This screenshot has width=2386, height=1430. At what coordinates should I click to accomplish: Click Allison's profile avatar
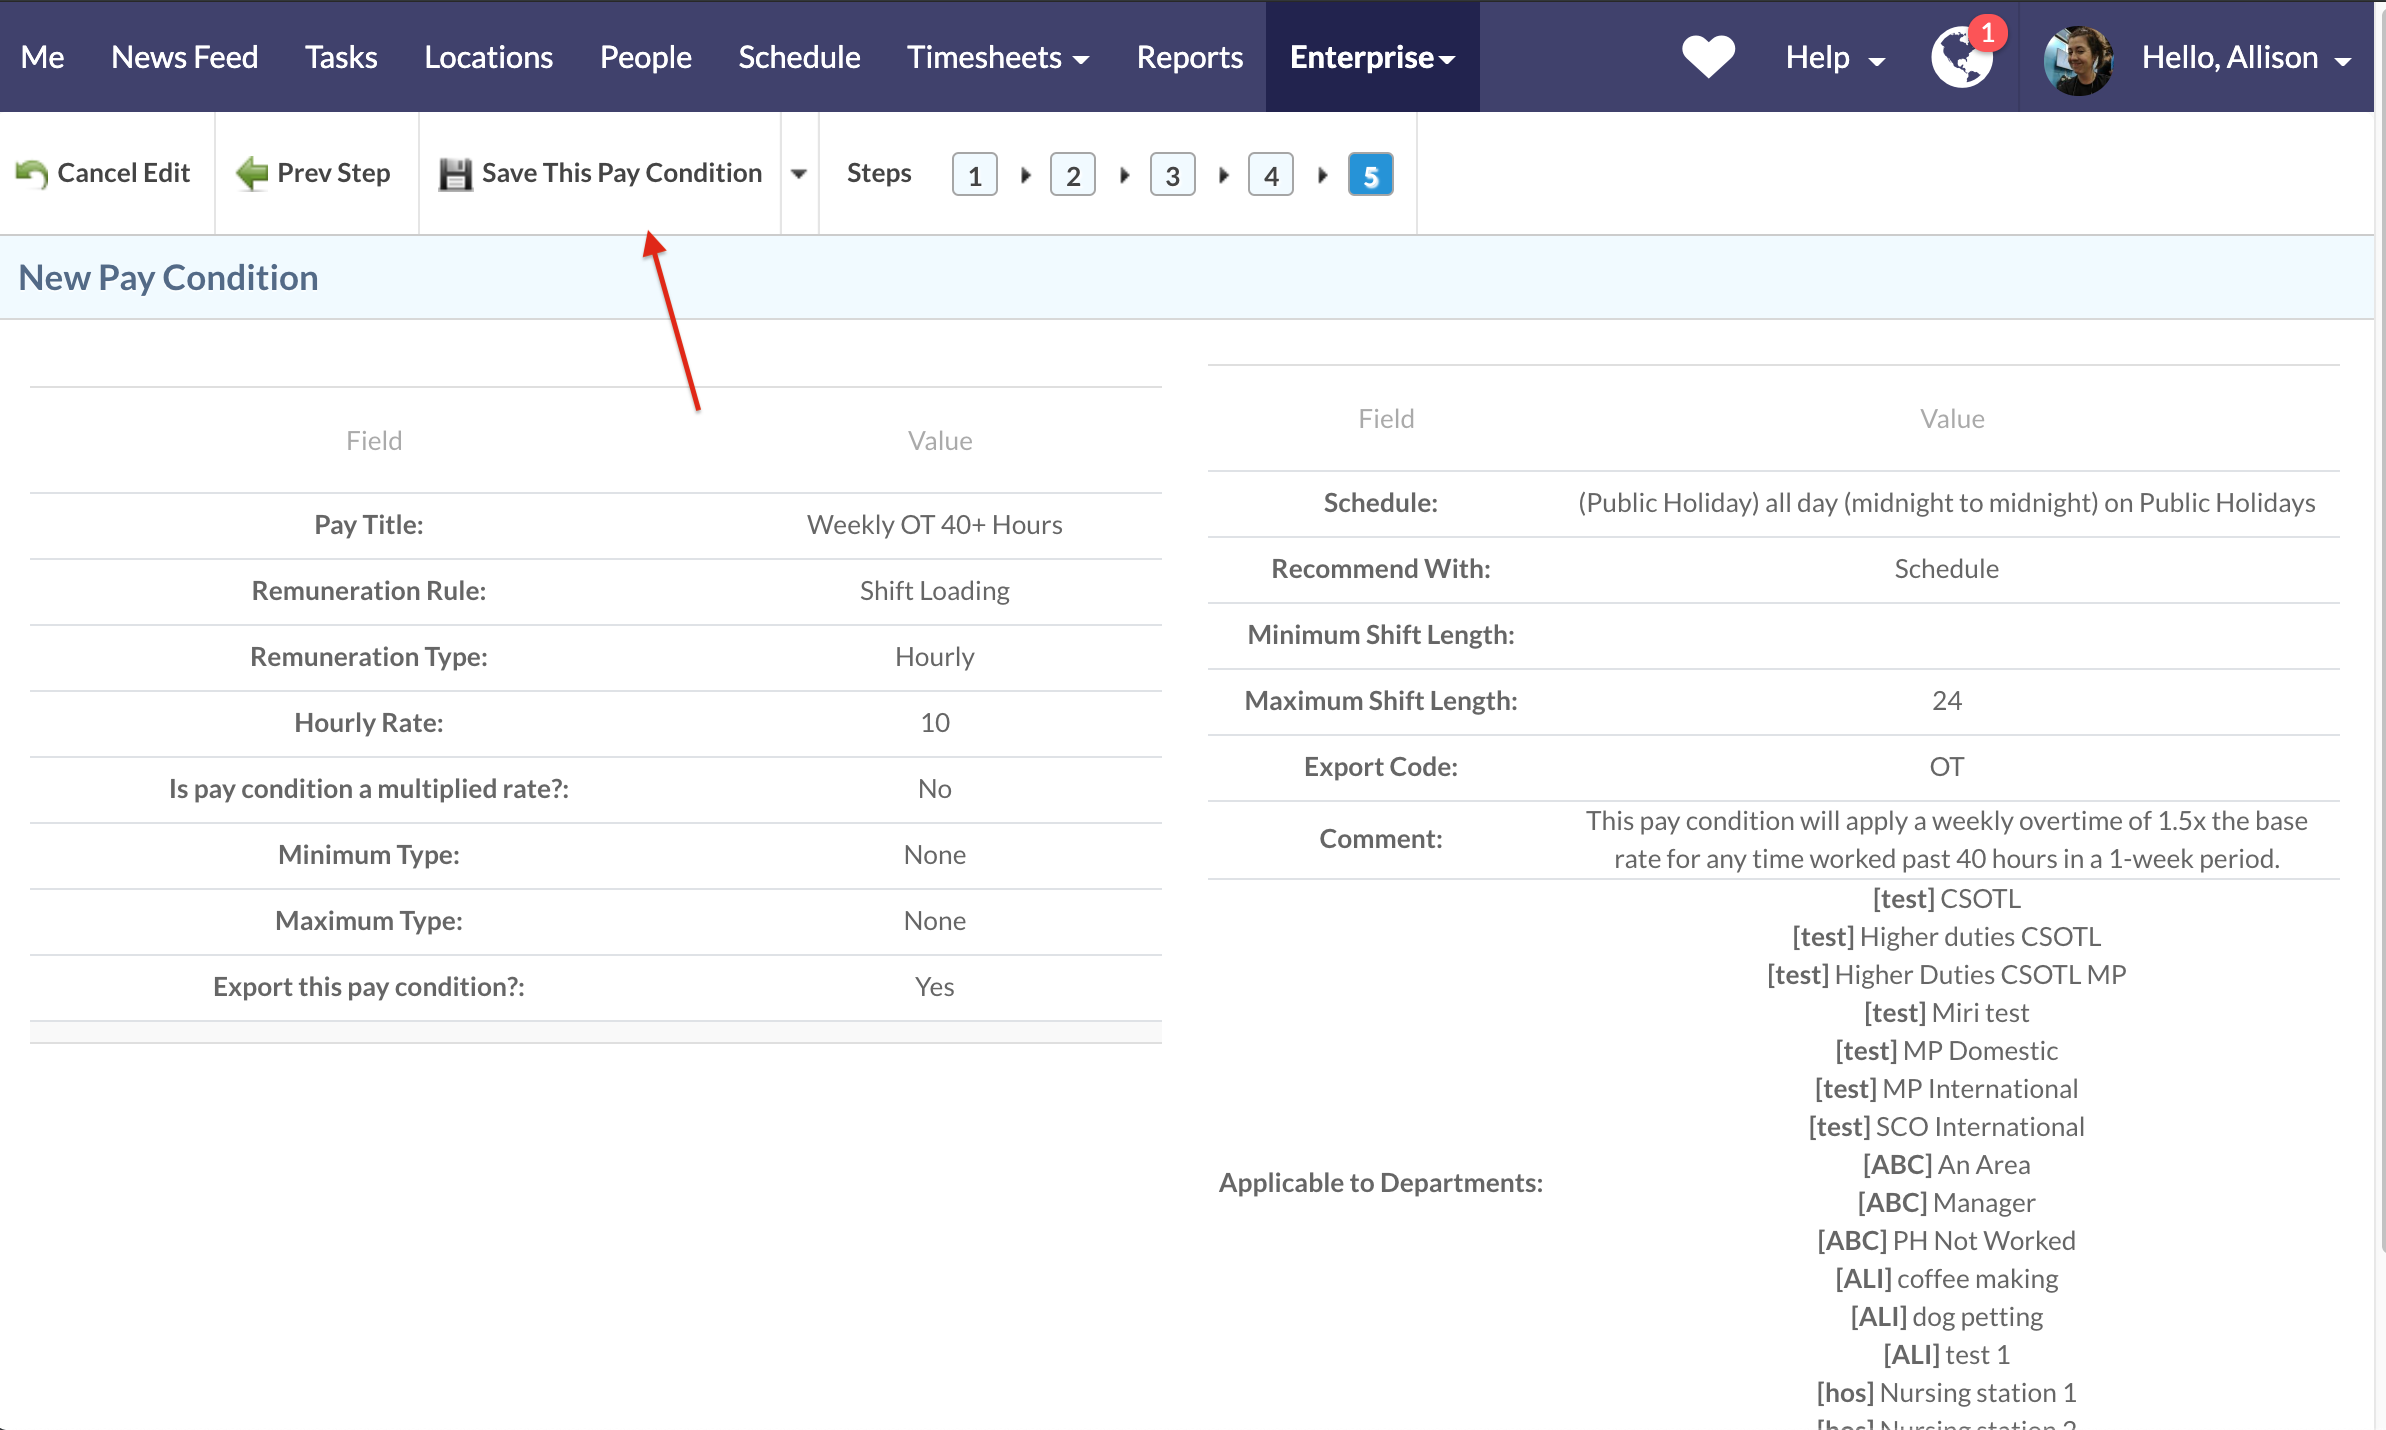point(2078,59)
